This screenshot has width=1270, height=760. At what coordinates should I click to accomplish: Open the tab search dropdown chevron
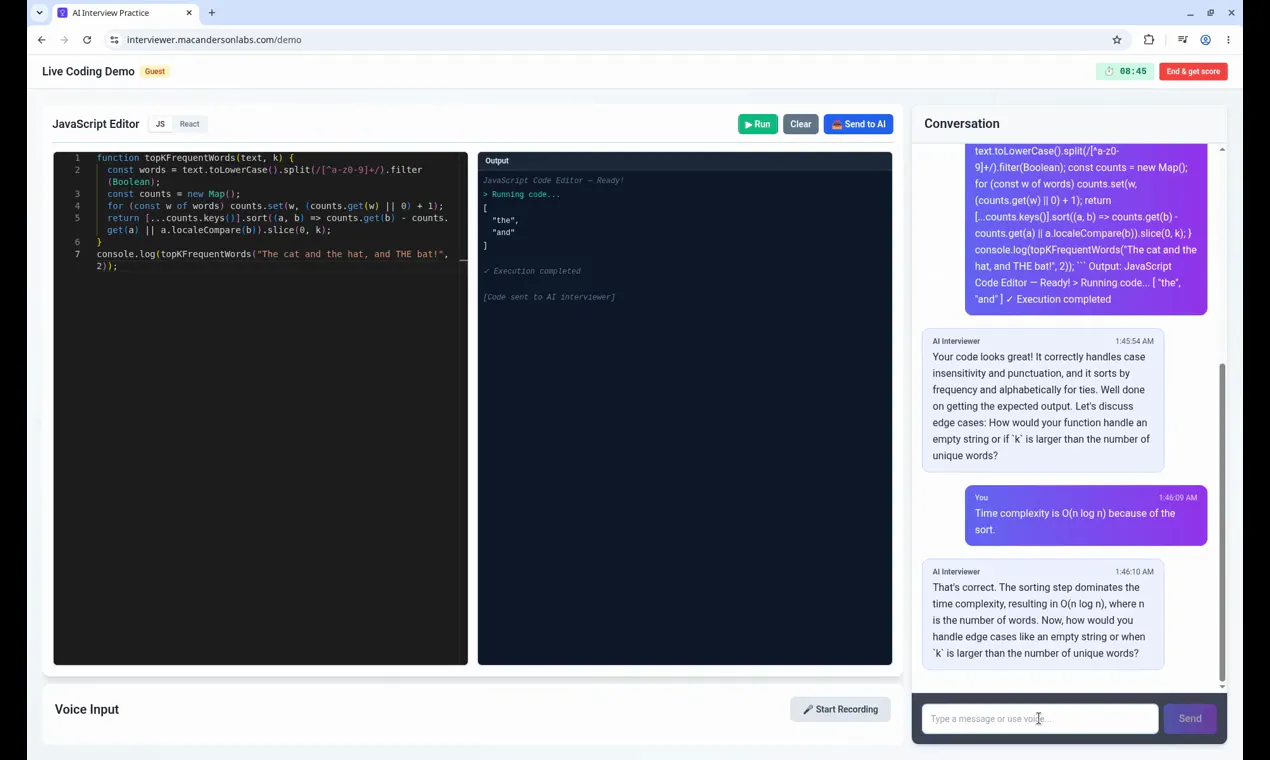click(x=39, y=13)
